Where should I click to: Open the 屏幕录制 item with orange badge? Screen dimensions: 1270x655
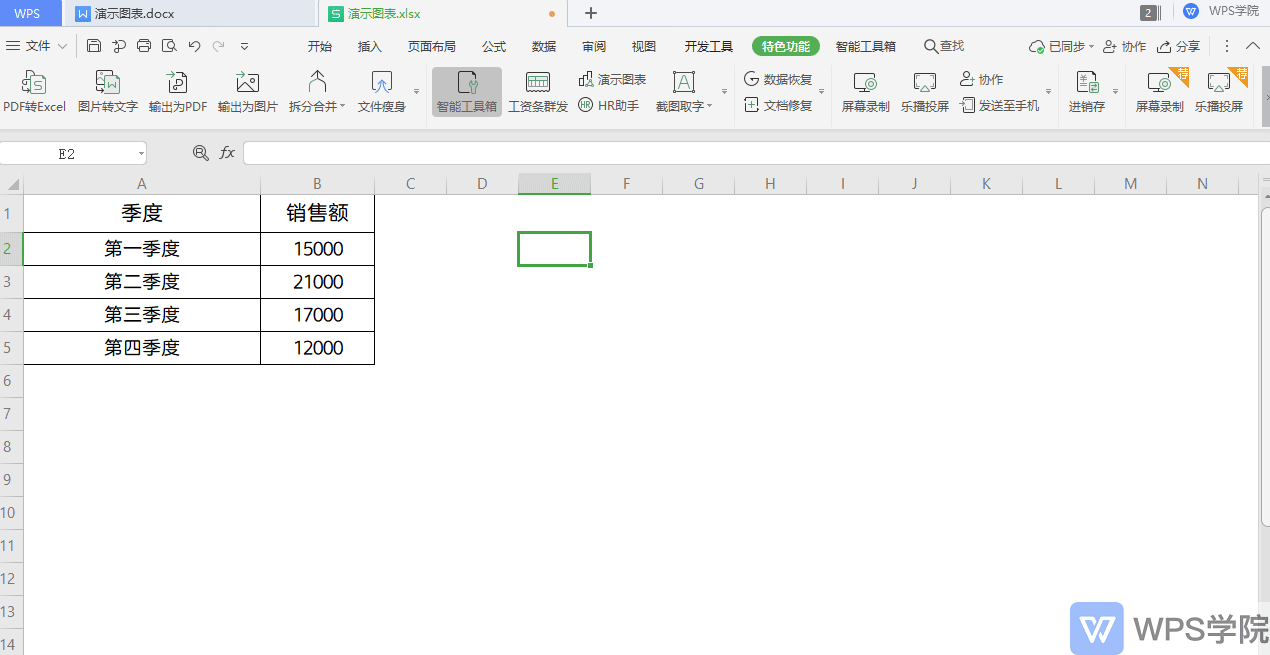pos(1159,92)
